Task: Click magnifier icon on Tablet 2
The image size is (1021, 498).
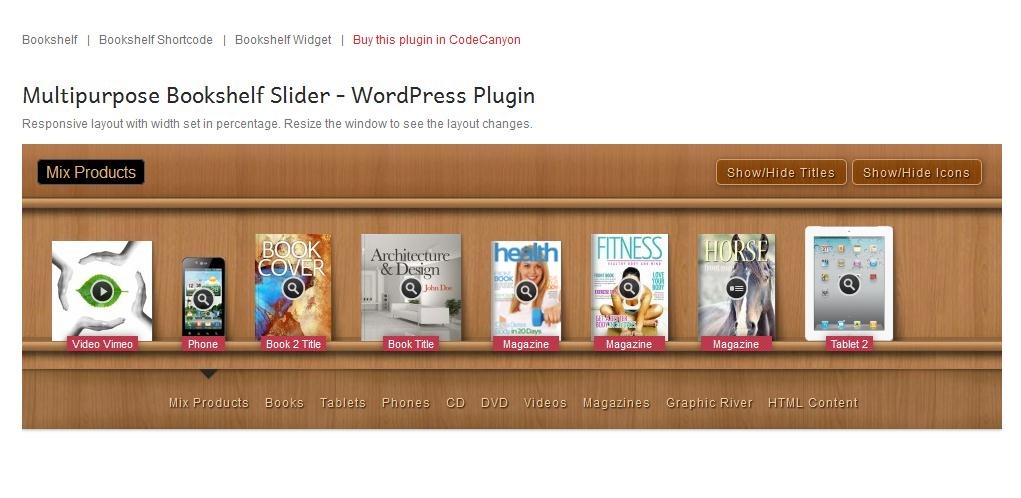Action: [x=849, y=284]
